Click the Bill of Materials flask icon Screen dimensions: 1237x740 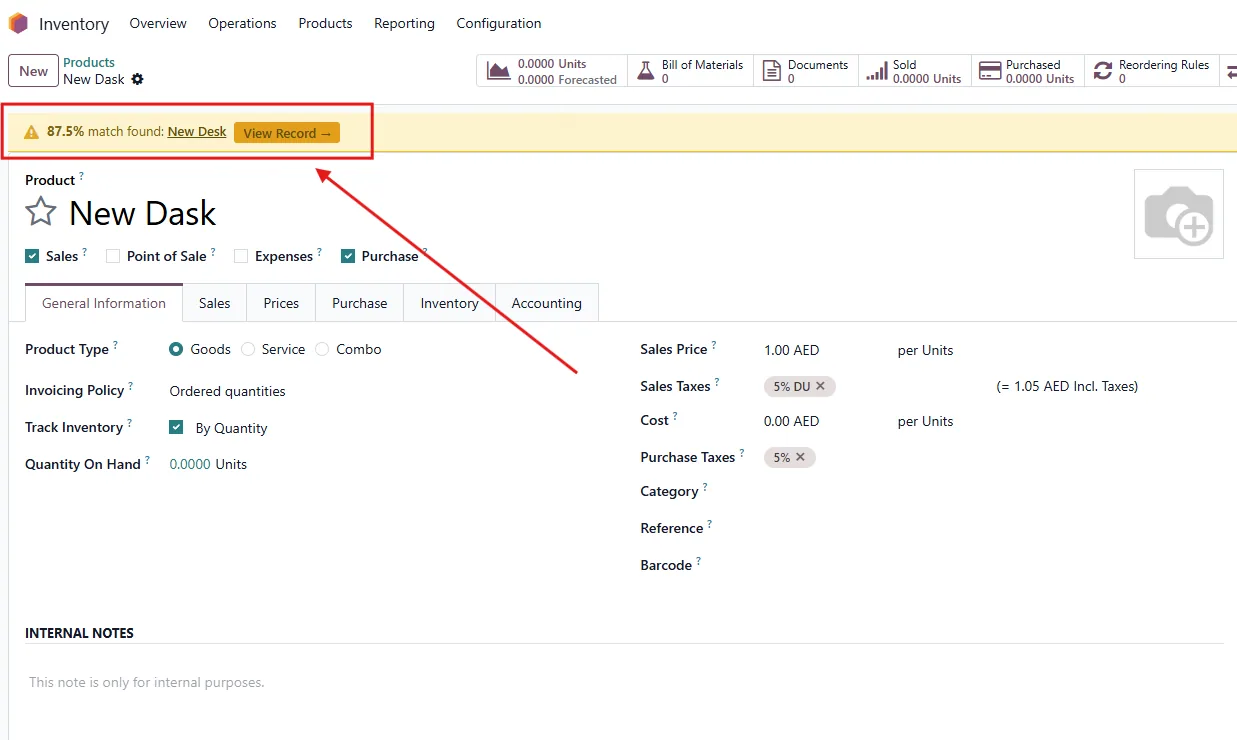(645, 71)
